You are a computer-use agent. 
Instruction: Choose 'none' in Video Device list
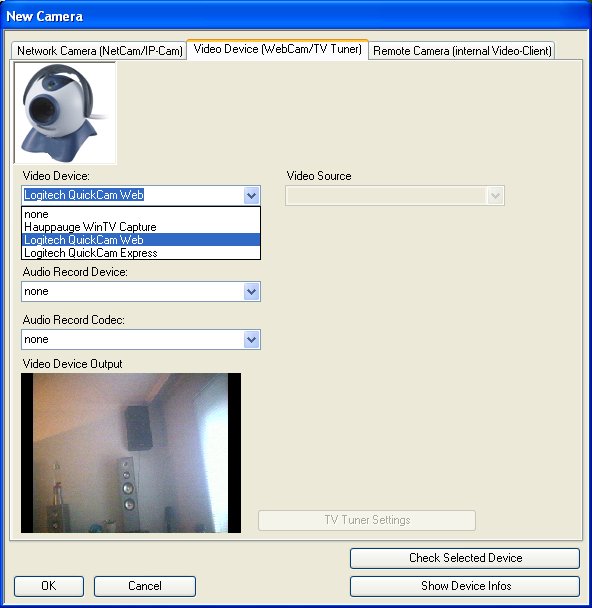tap(141, 214)
